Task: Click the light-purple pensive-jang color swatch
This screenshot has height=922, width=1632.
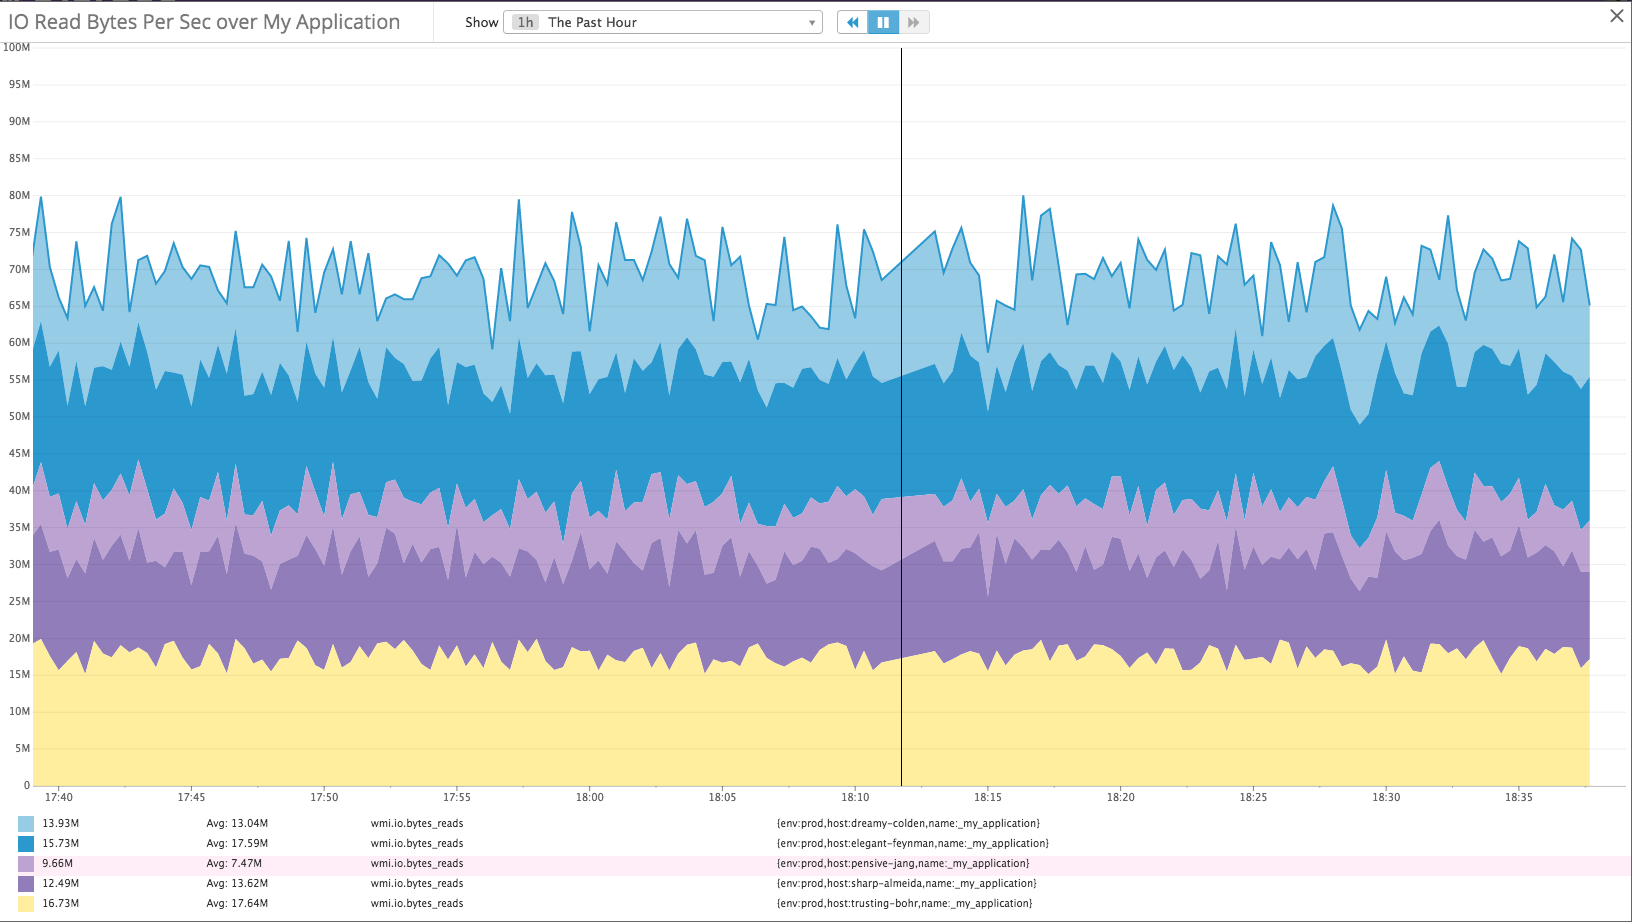Action: (24, 863)
